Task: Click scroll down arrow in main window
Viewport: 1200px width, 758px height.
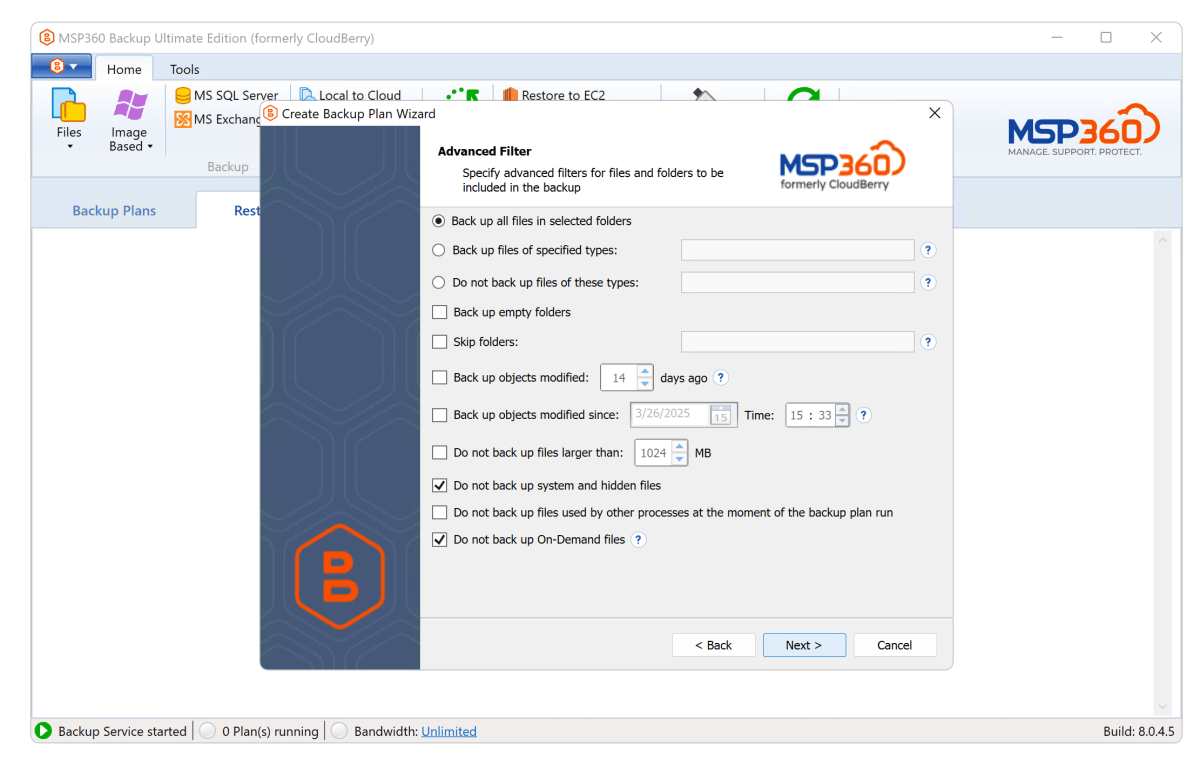Action: pyautogui.click(x=1162, y=707)
